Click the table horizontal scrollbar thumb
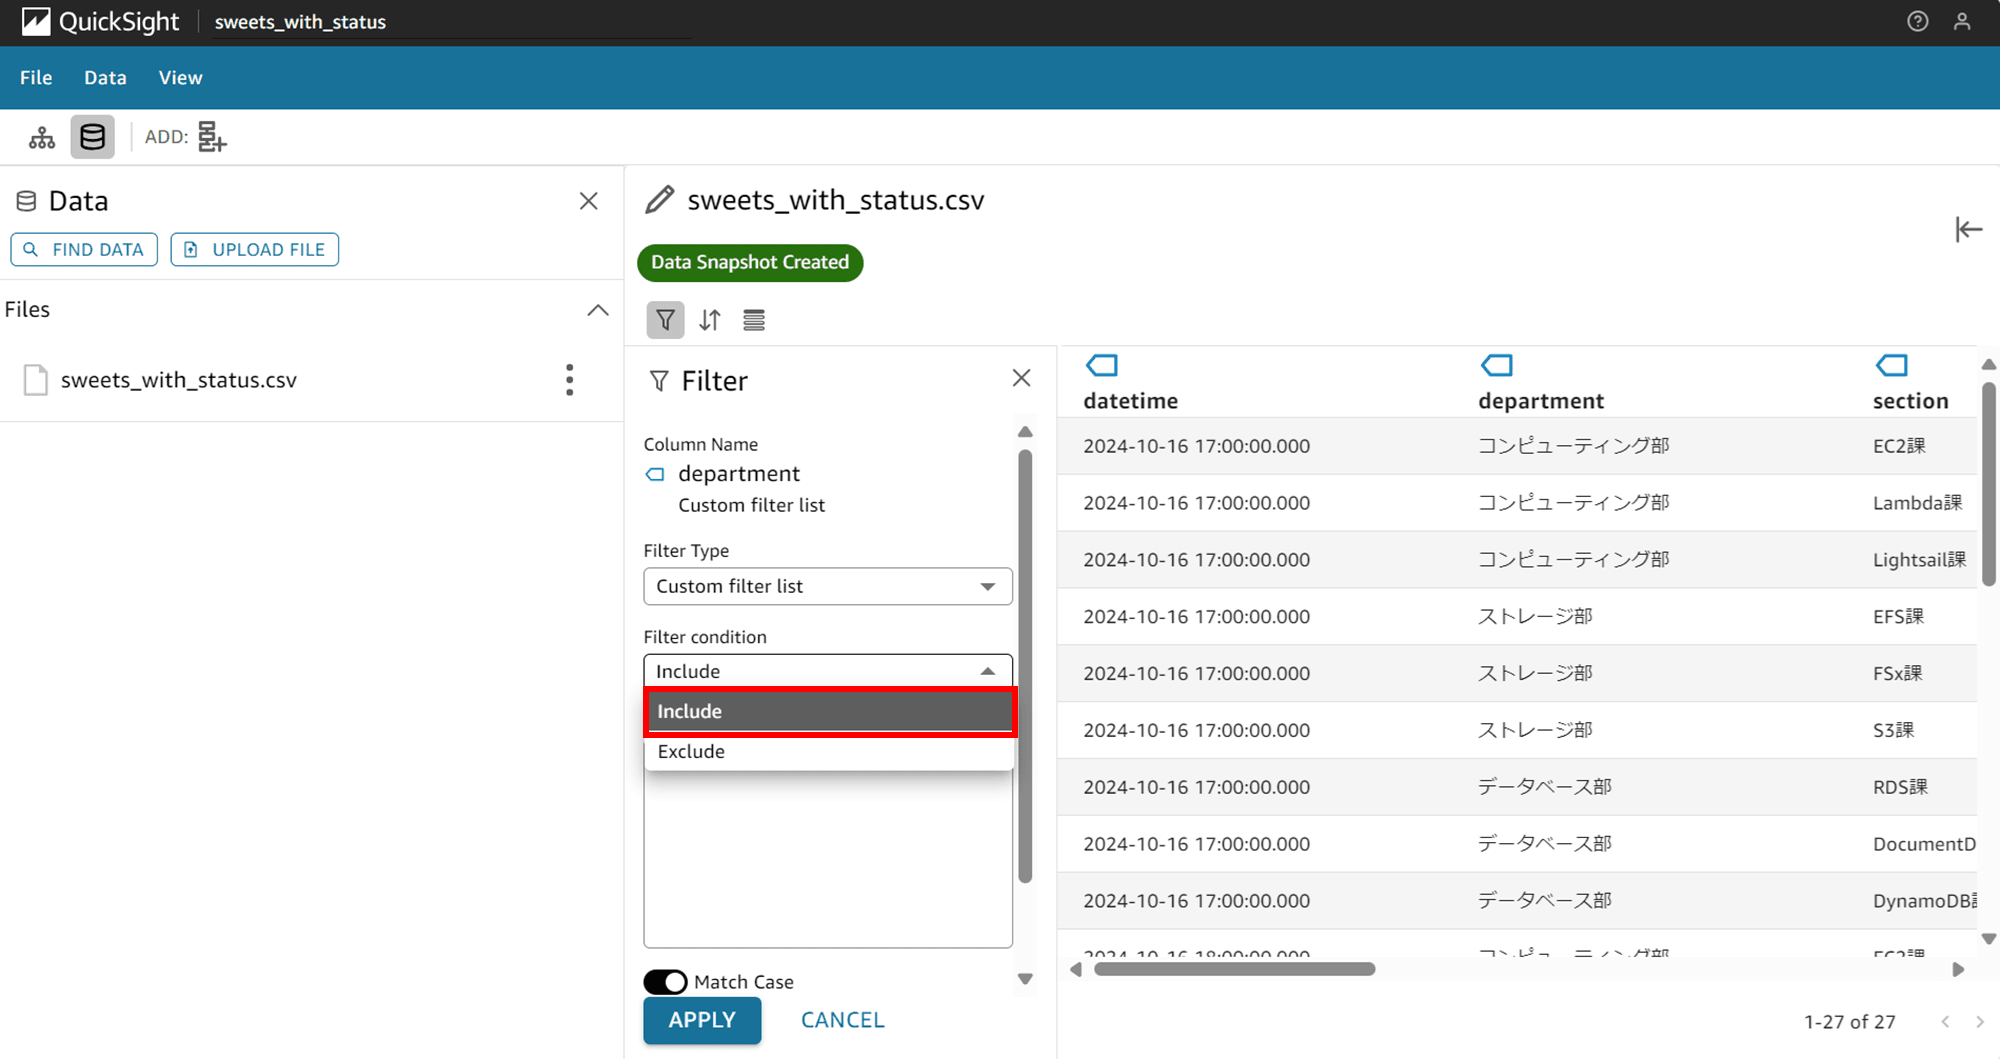2000x1059 pixels. pyautogui.click(x=1234, y=969)
